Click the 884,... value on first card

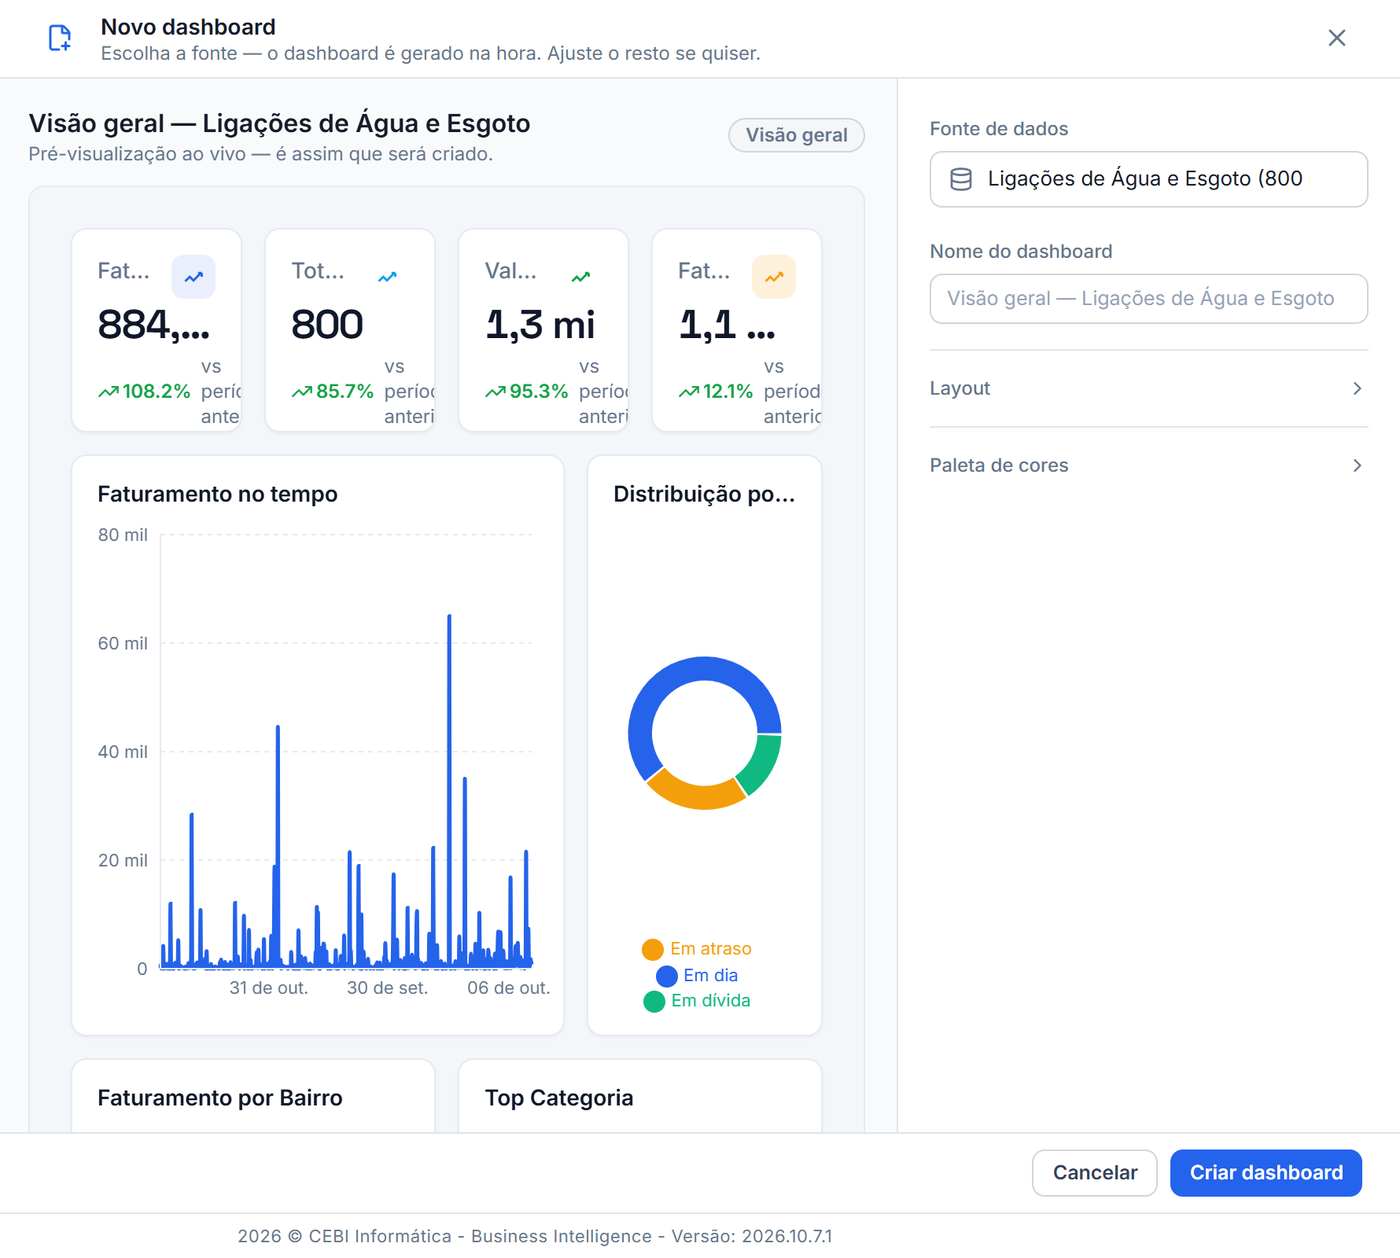click(154, 325)
